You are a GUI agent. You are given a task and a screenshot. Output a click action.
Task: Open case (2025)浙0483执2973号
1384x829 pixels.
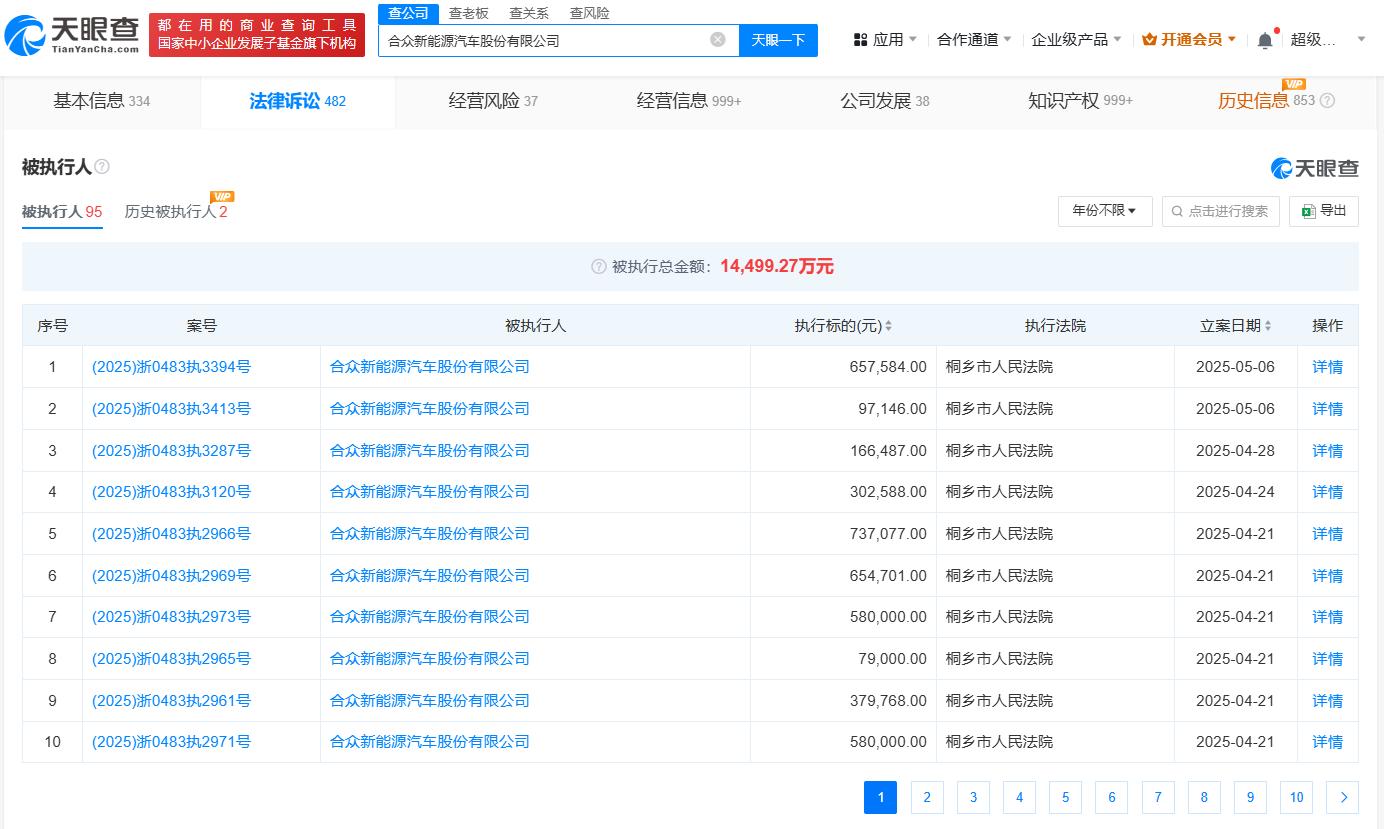click(x=171, y=617)
